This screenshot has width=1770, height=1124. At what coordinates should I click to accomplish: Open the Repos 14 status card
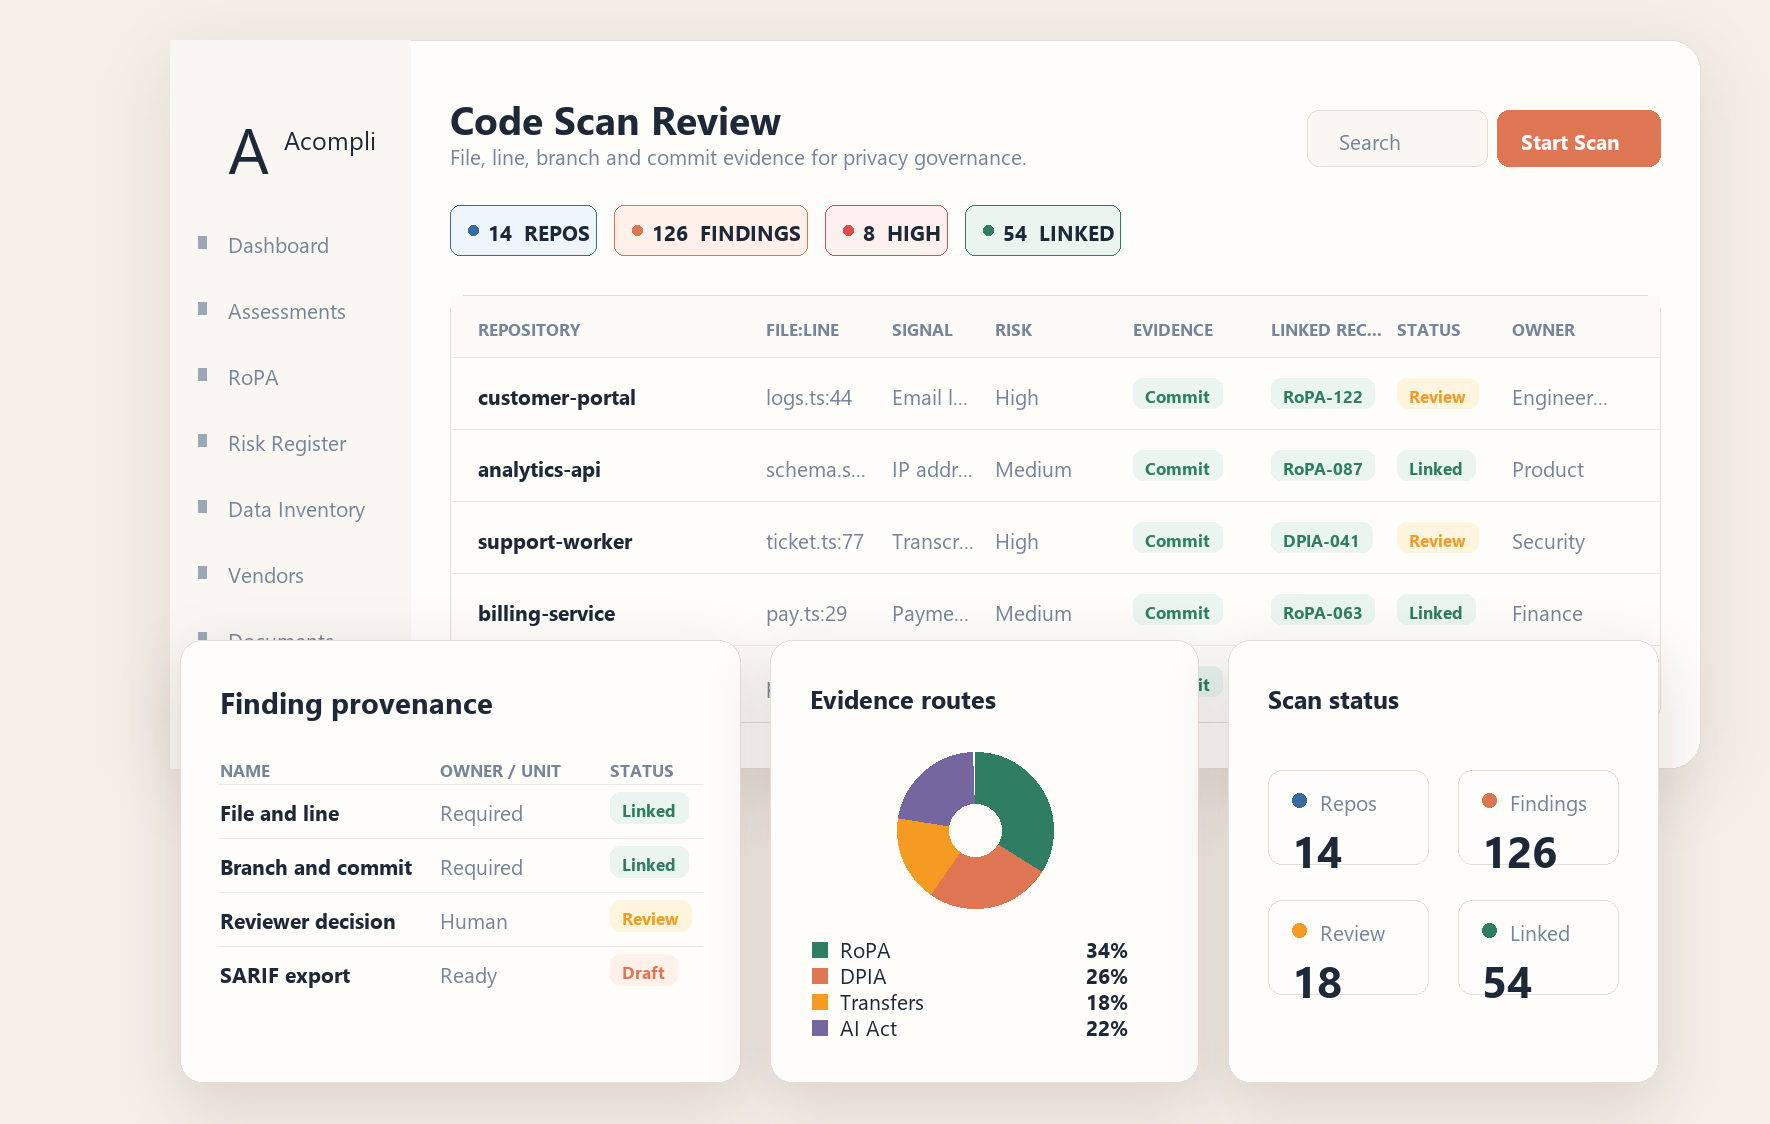click(1348, 817)
